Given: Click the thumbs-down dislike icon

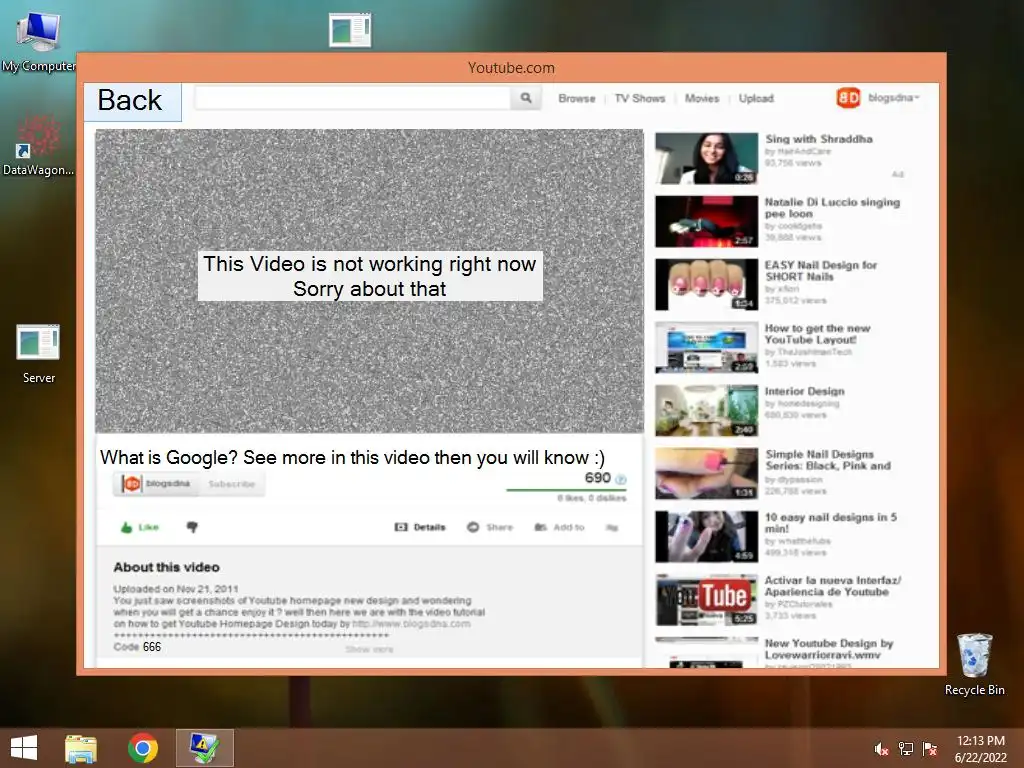Looking at the screenshot, I should click(192, 527).
